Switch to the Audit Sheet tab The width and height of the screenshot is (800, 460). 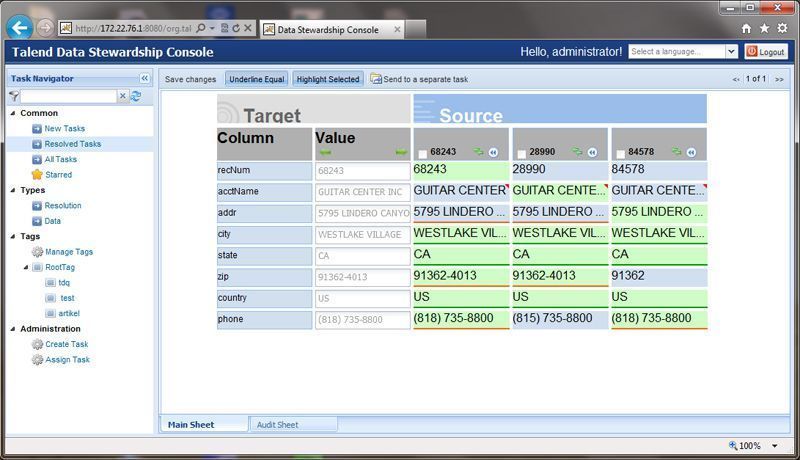pyautogui.click(x=293, y=424)
